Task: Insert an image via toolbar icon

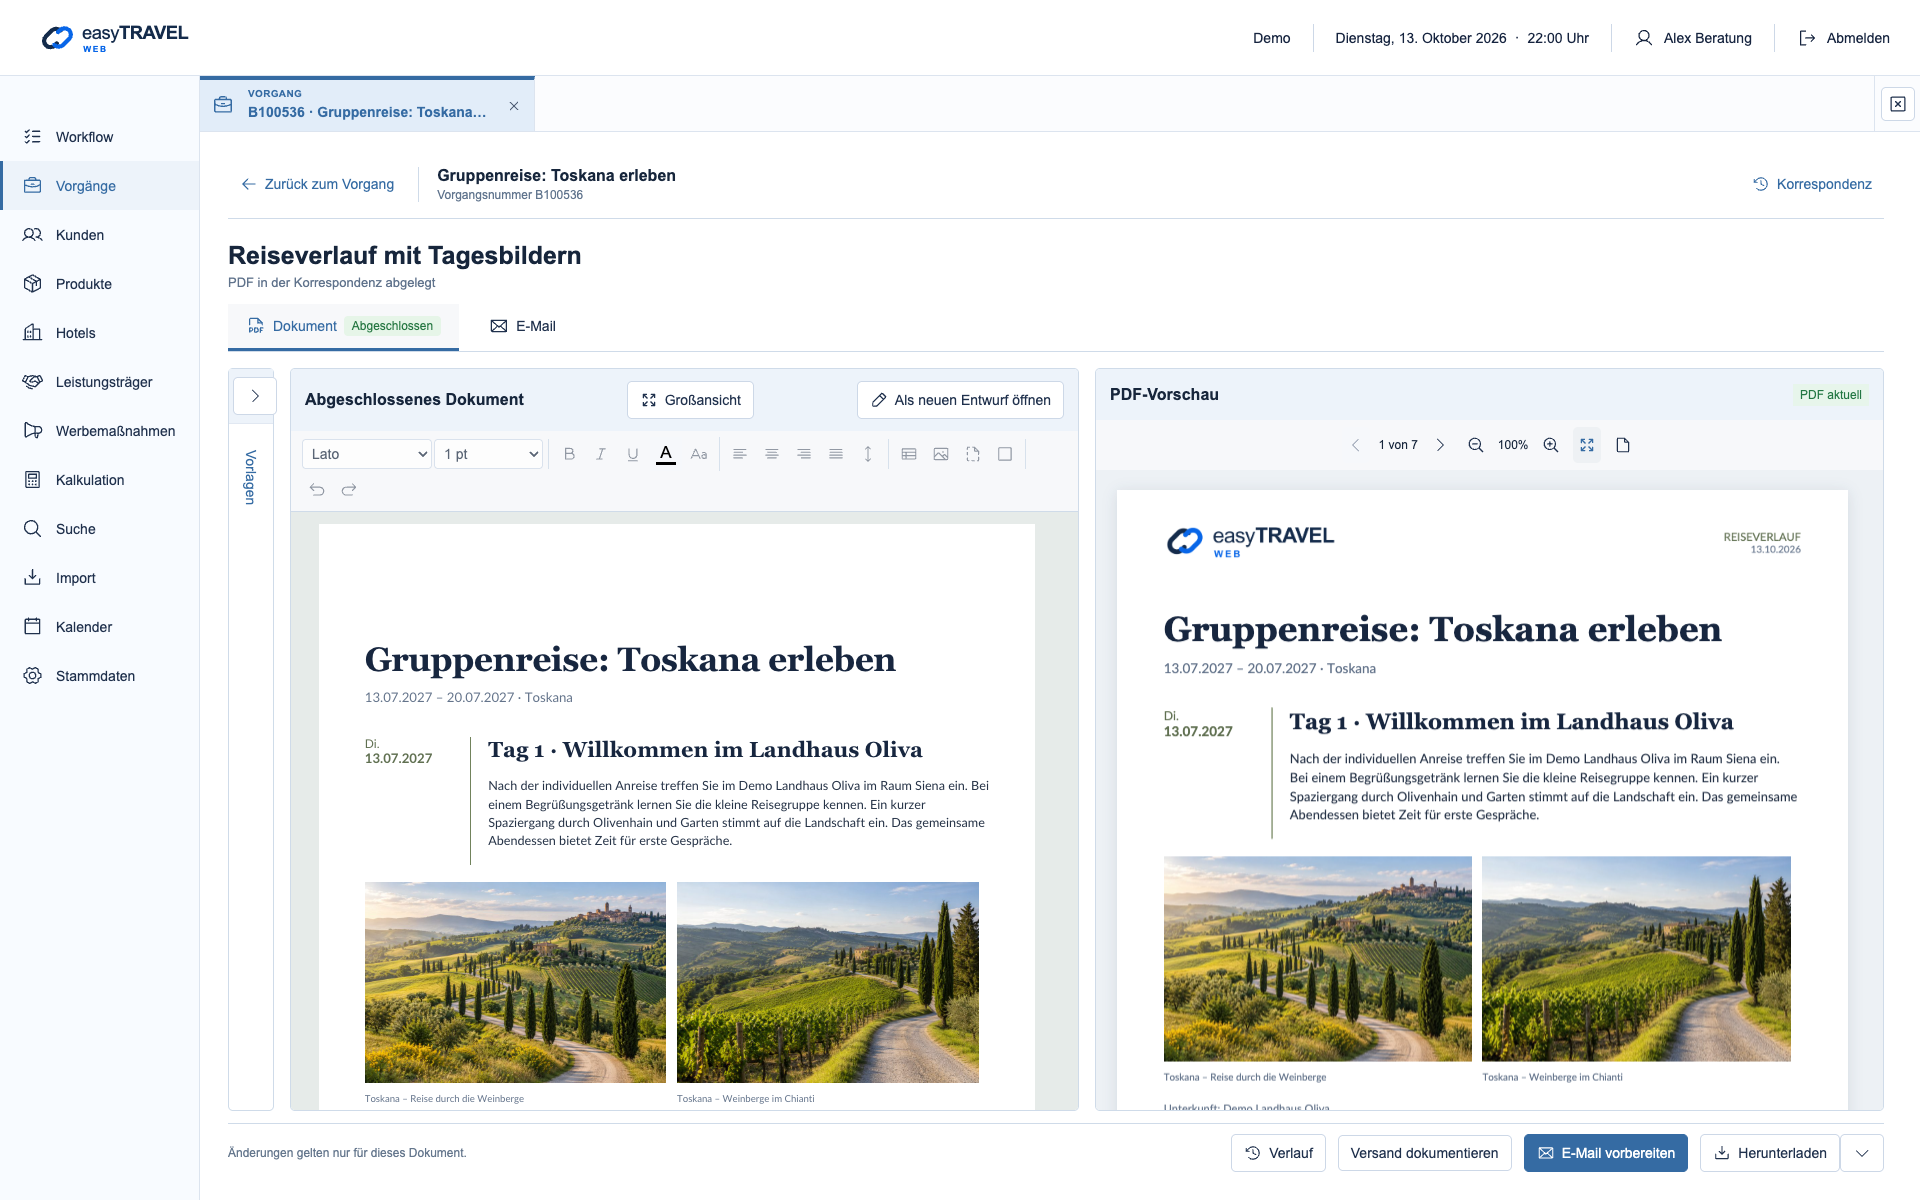Action: click(x=941, y=454)
